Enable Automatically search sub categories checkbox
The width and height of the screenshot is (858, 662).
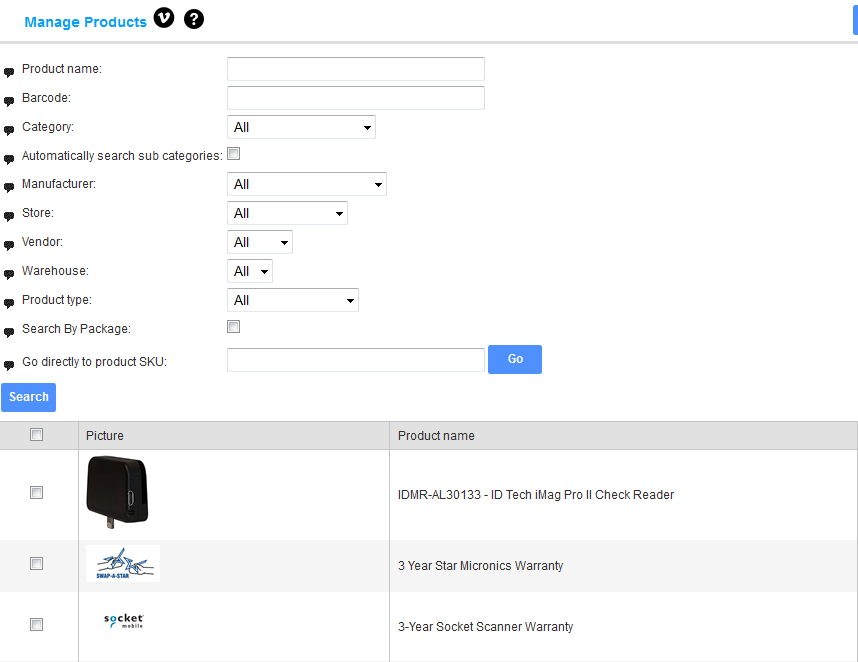[234, 154]
